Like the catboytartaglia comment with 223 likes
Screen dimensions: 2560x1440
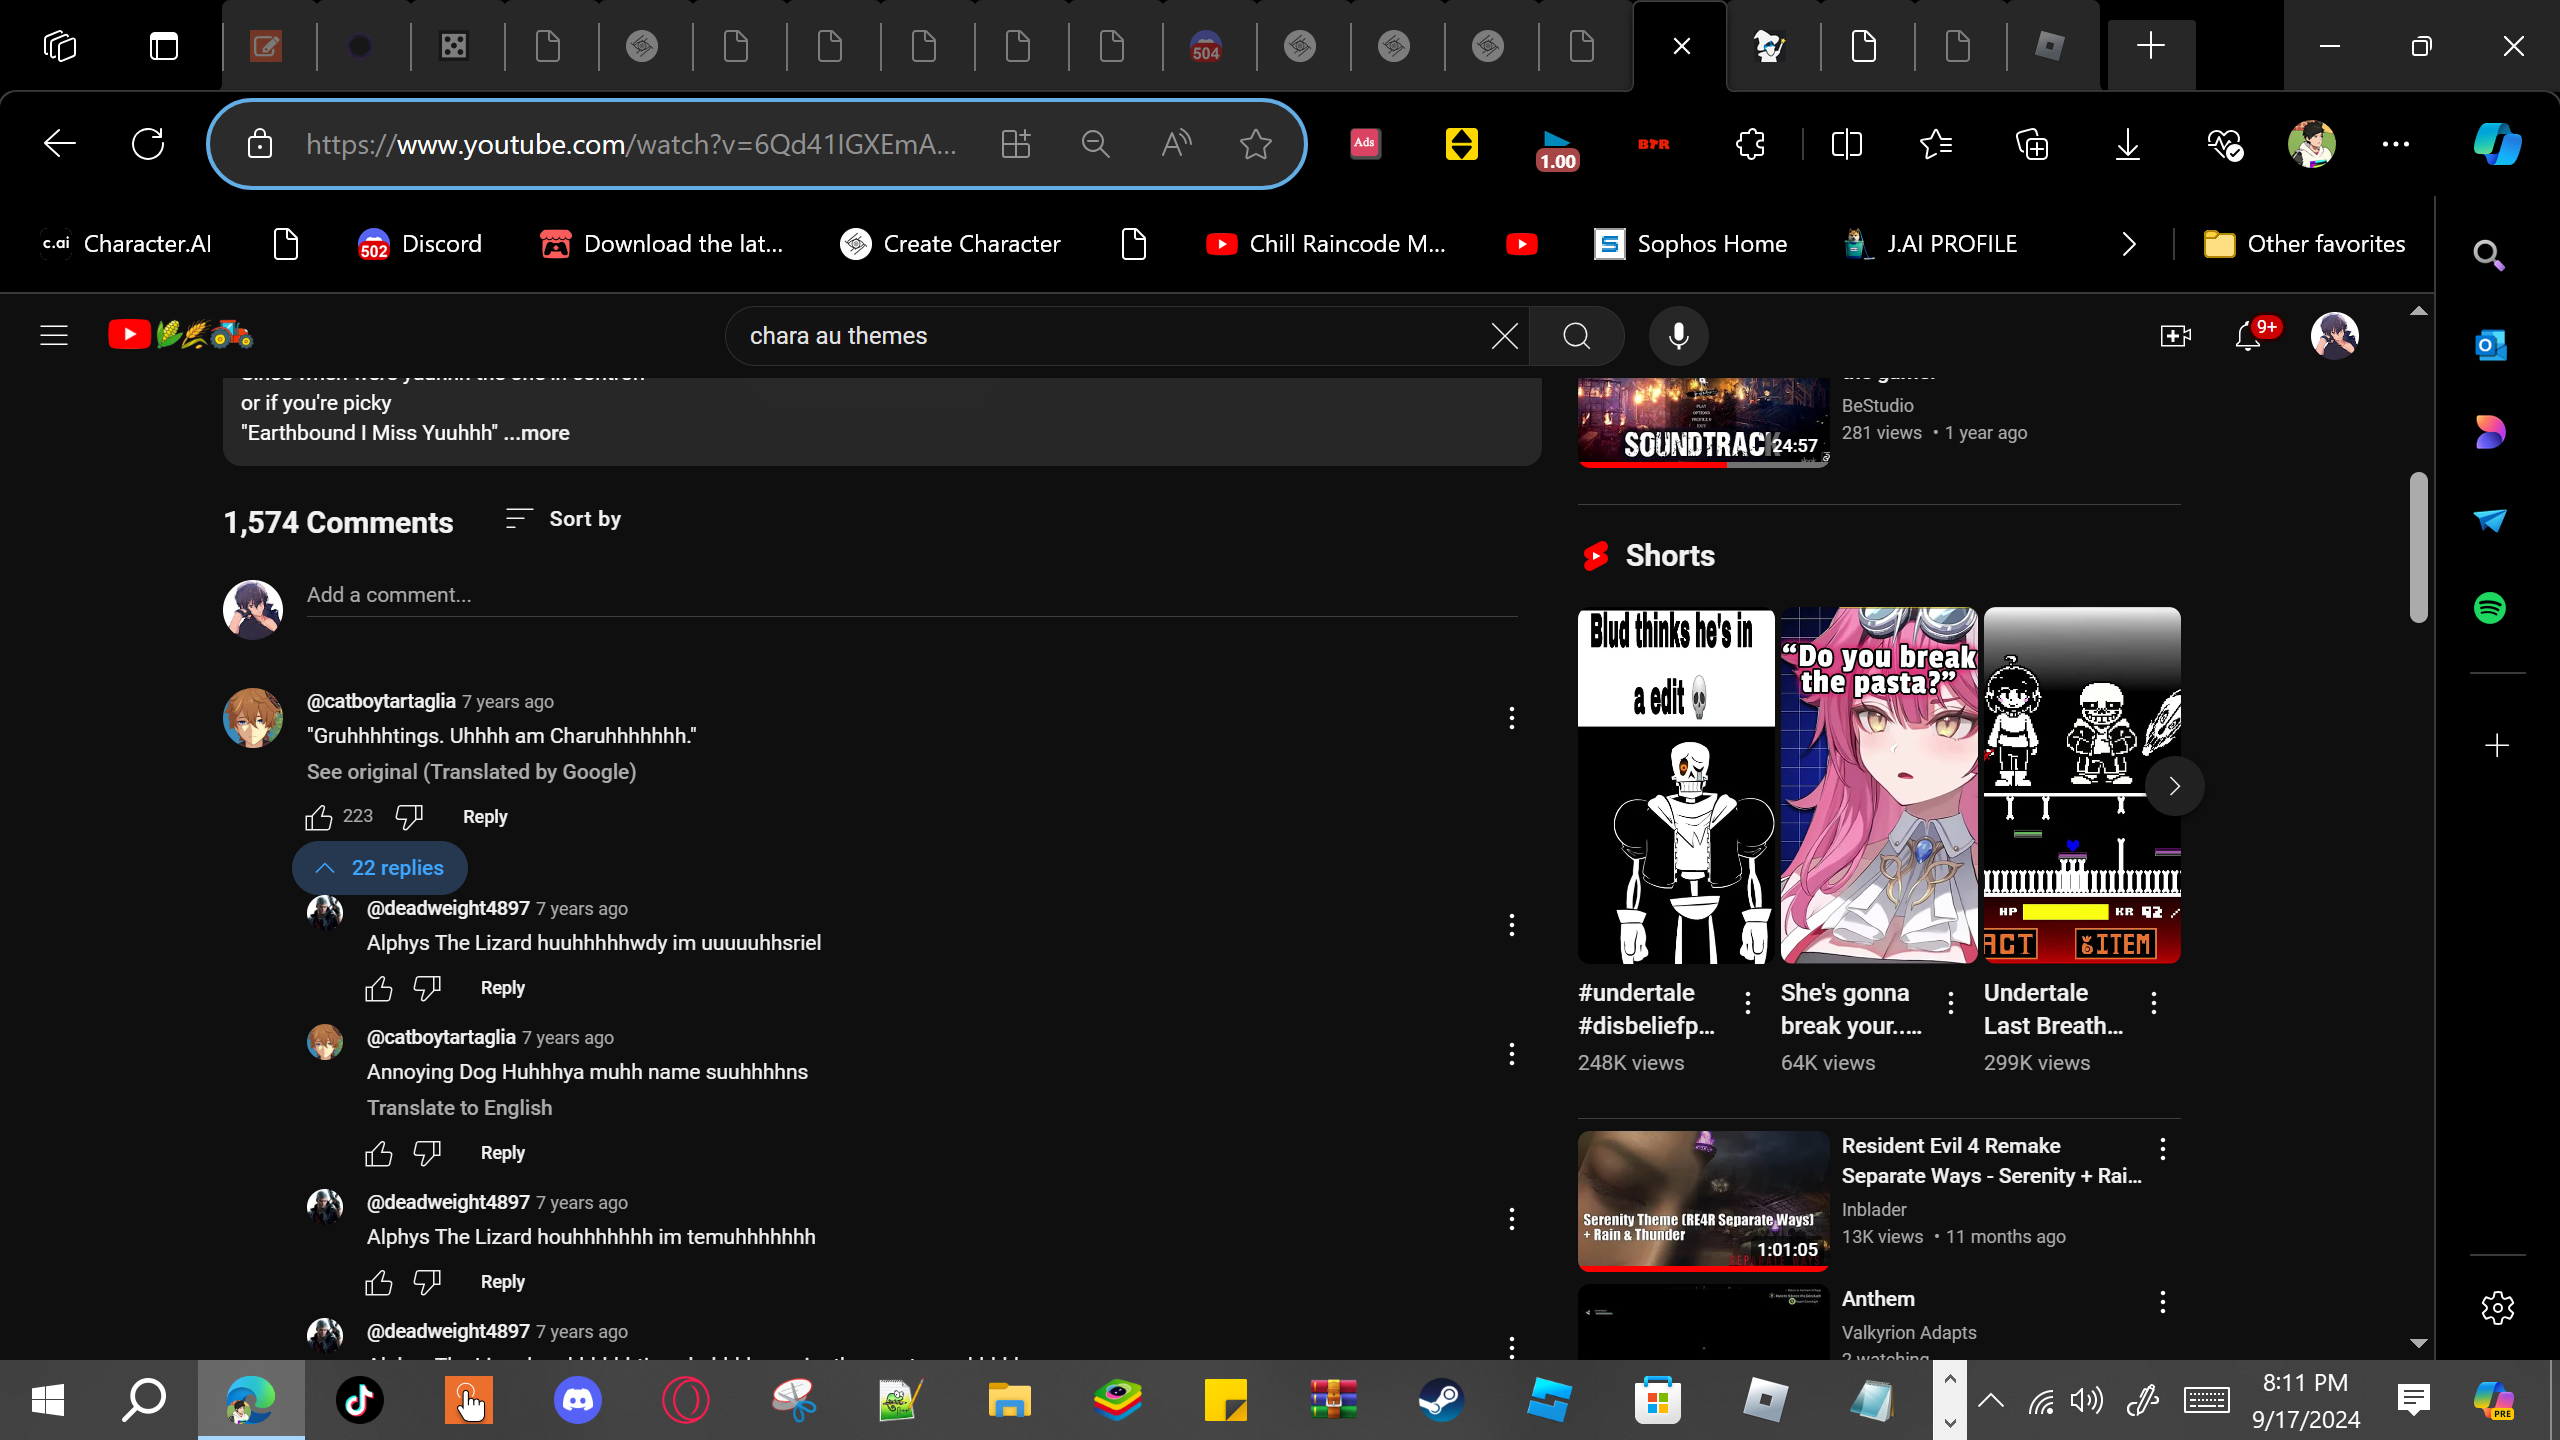click(319, 817)
